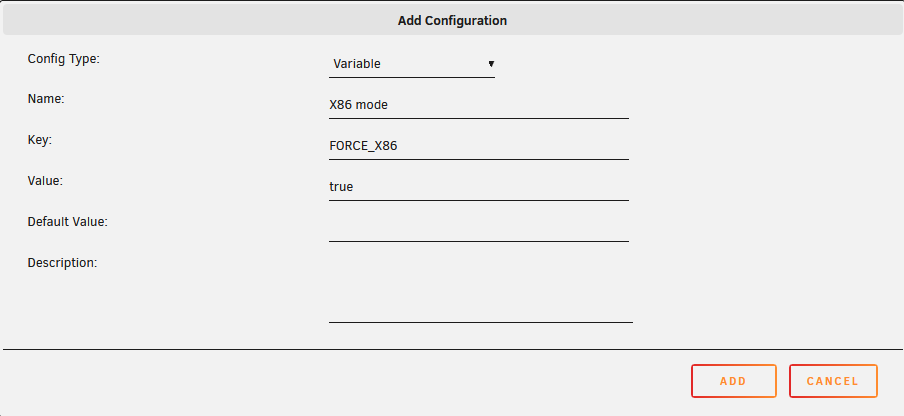Click the Name label
Viewport: 904px width, 416px height.
click(x=46, y=99)
